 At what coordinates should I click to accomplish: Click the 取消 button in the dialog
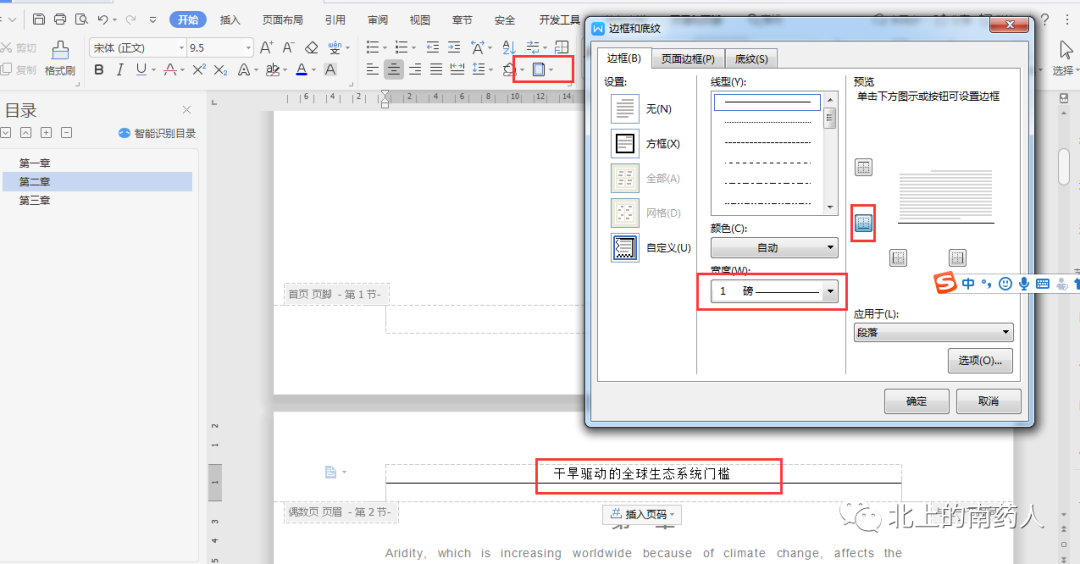click(x=988, y=401)
